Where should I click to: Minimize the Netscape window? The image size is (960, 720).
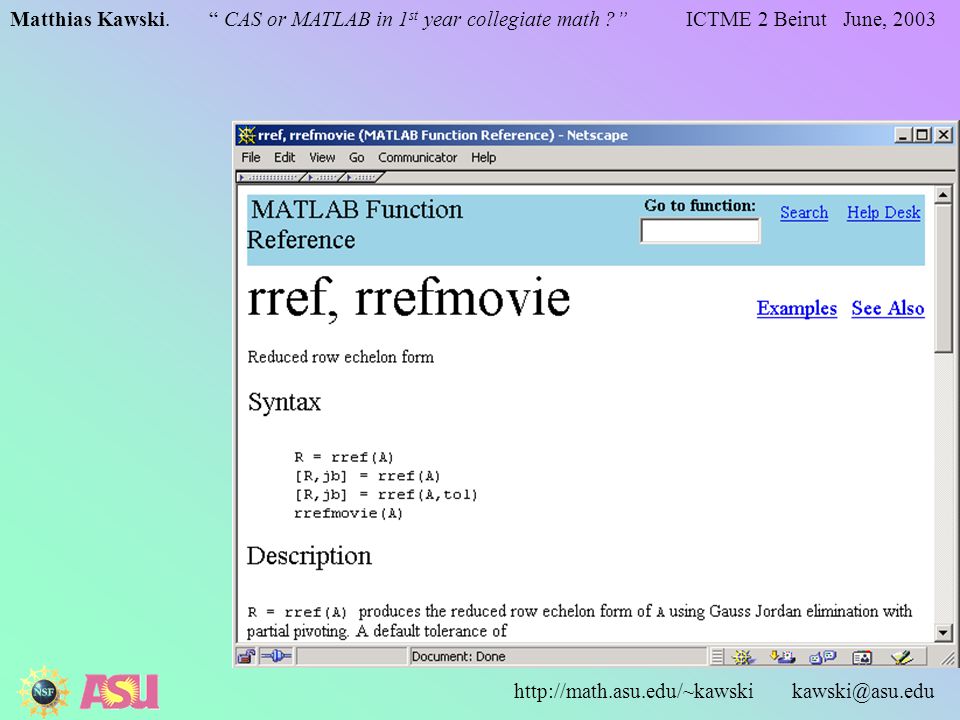902,135
